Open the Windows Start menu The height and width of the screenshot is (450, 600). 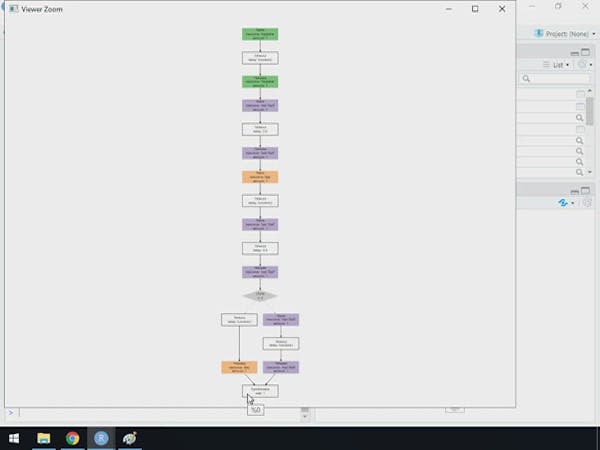(14, 438)
